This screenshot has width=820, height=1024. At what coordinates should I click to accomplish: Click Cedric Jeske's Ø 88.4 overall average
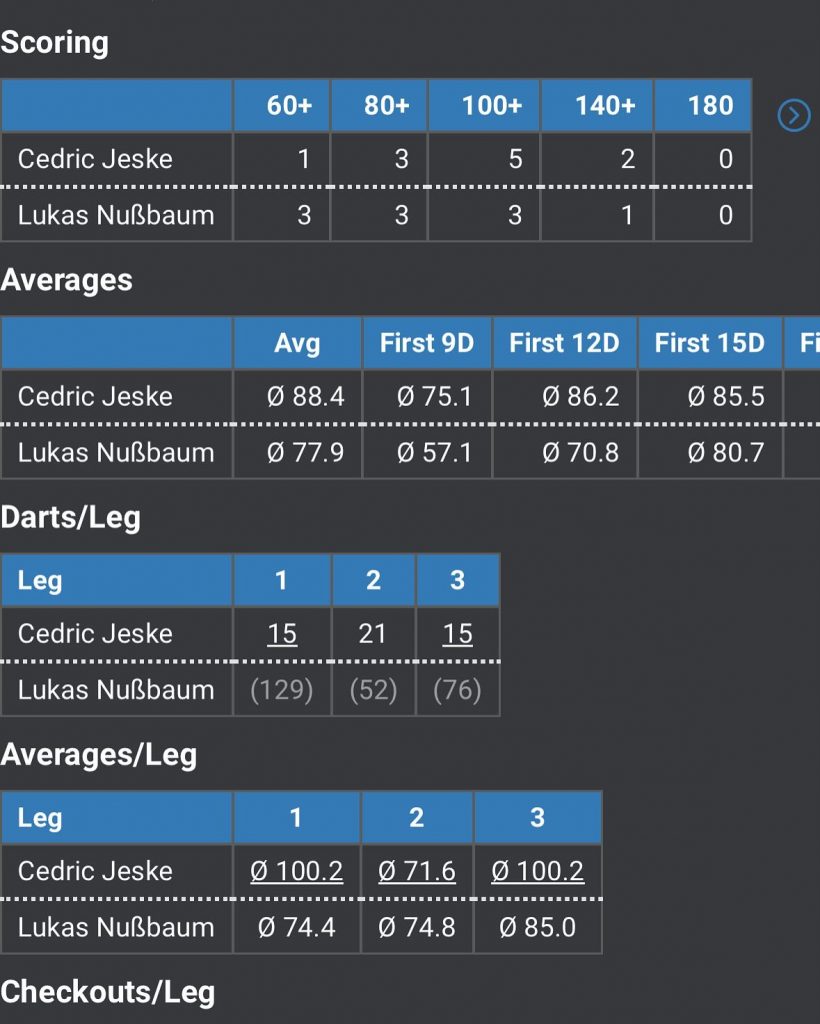(305, 397)
